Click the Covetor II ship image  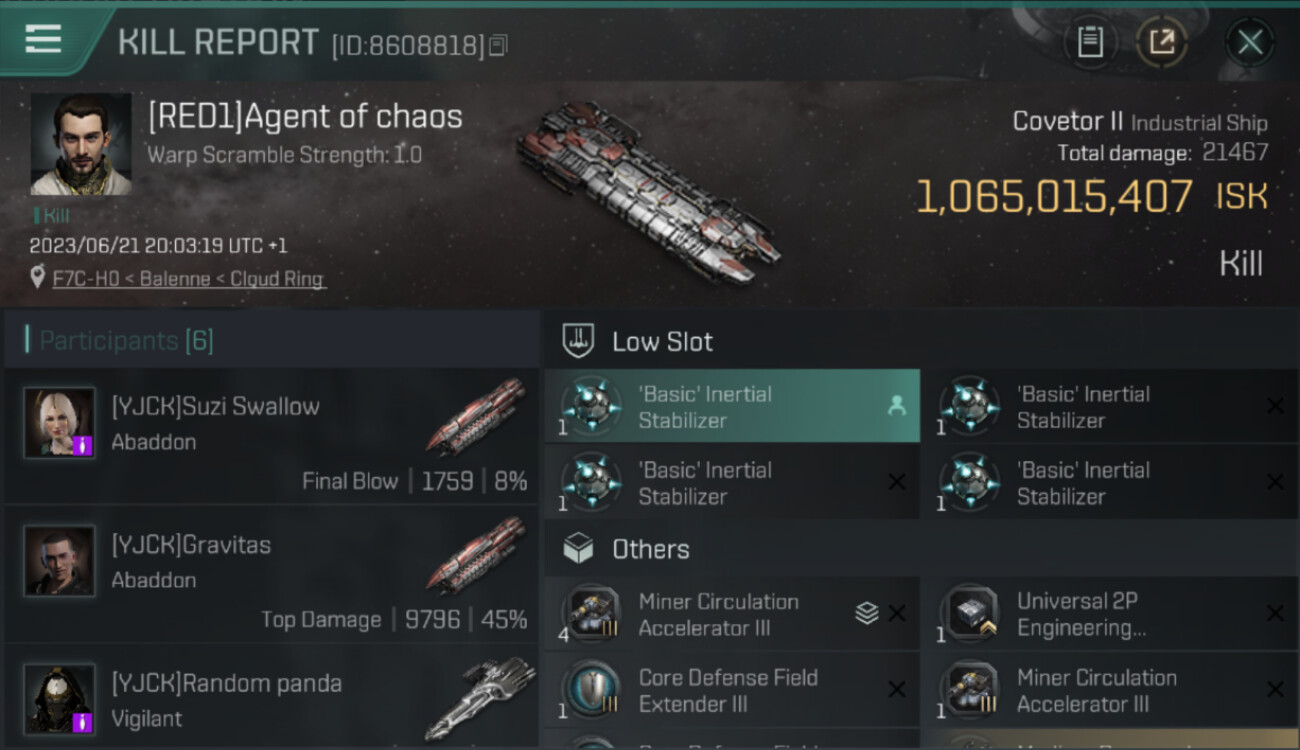647,190
